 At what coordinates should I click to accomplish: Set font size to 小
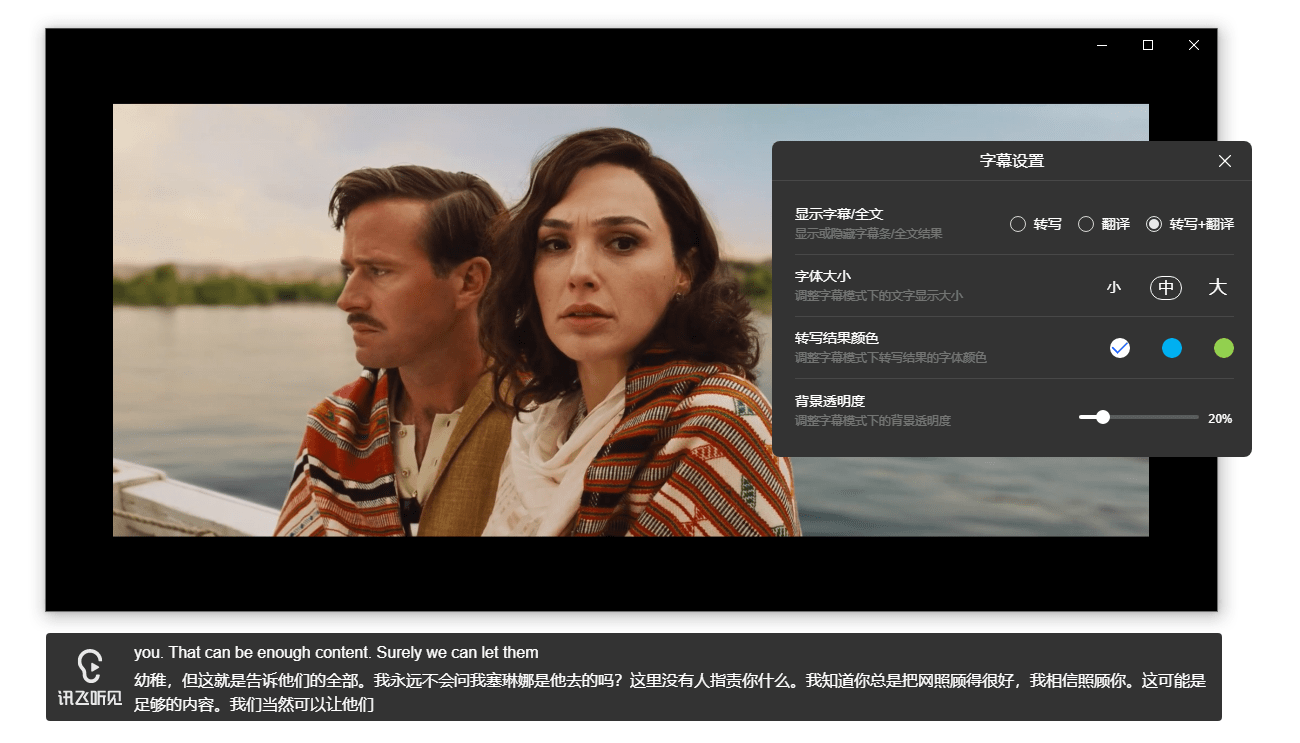pyautogui.click(x=1114, y=288)
